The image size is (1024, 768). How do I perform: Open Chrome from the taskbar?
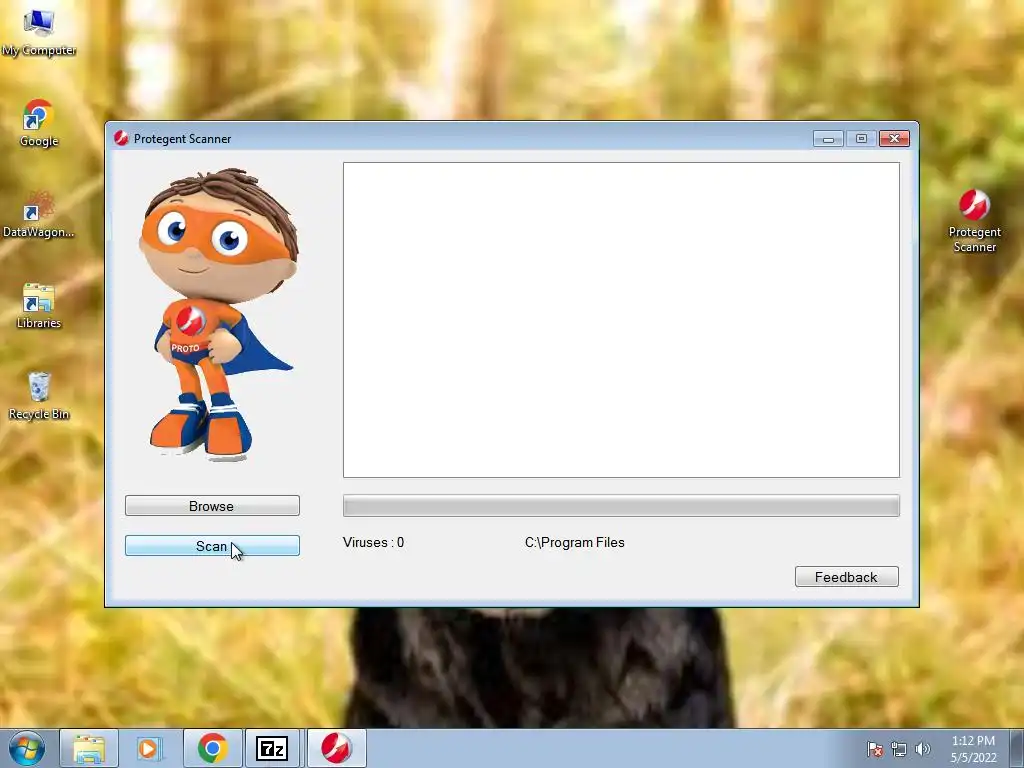pos(212,748)
